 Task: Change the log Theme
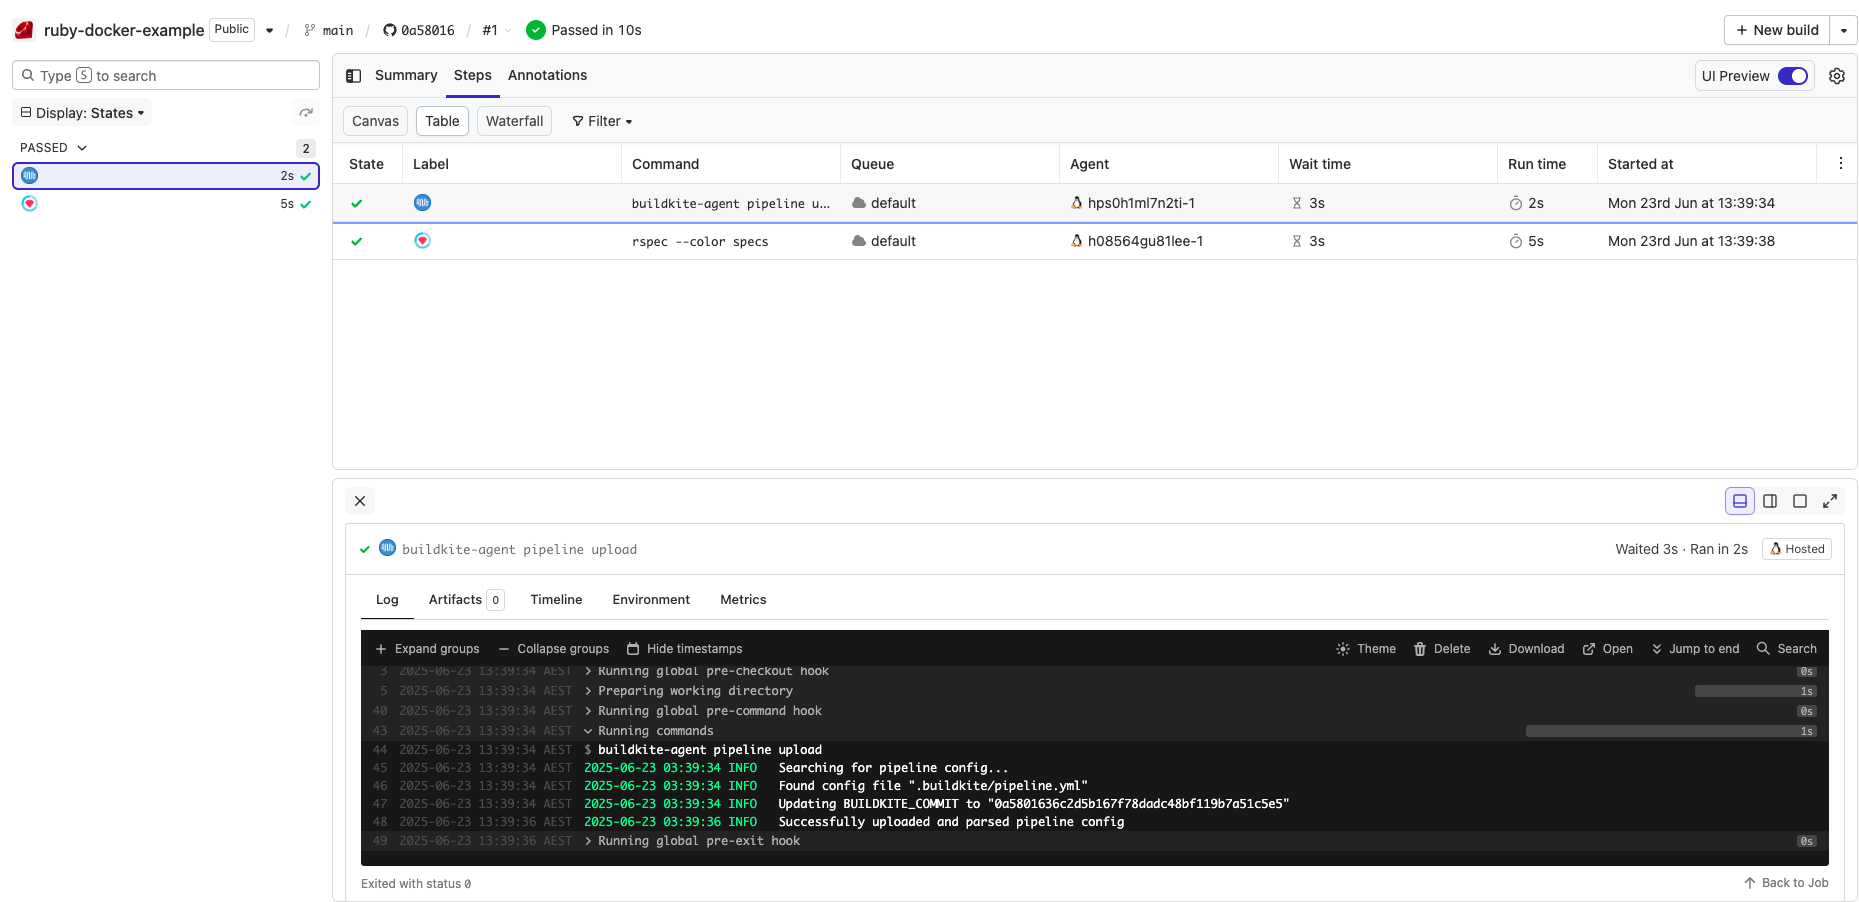(x=1366, y=649)
